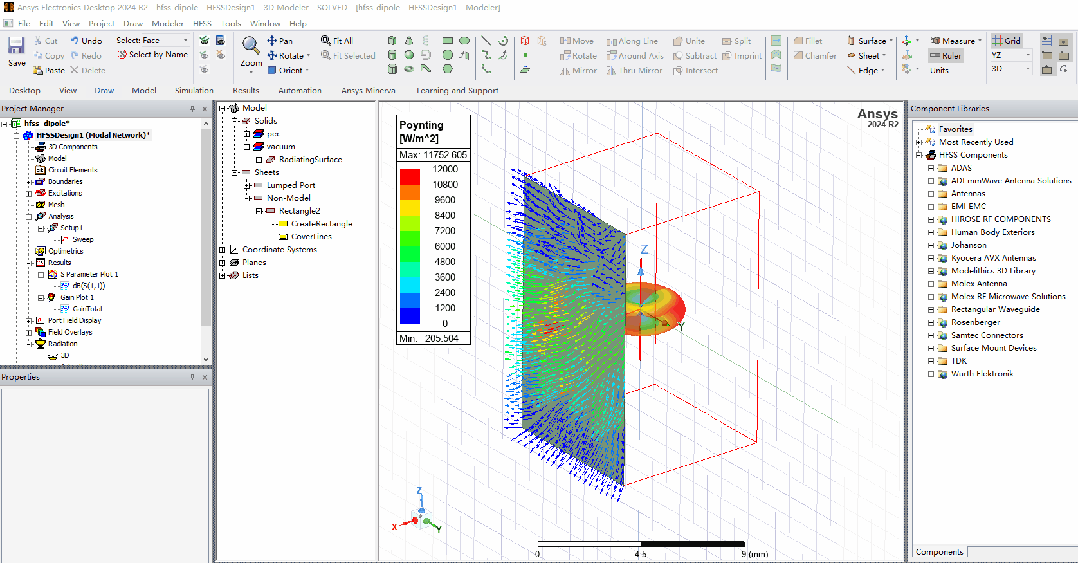
Task: Click the Fit All view icon
Action: pyautogui.click(x=337, y=41)
